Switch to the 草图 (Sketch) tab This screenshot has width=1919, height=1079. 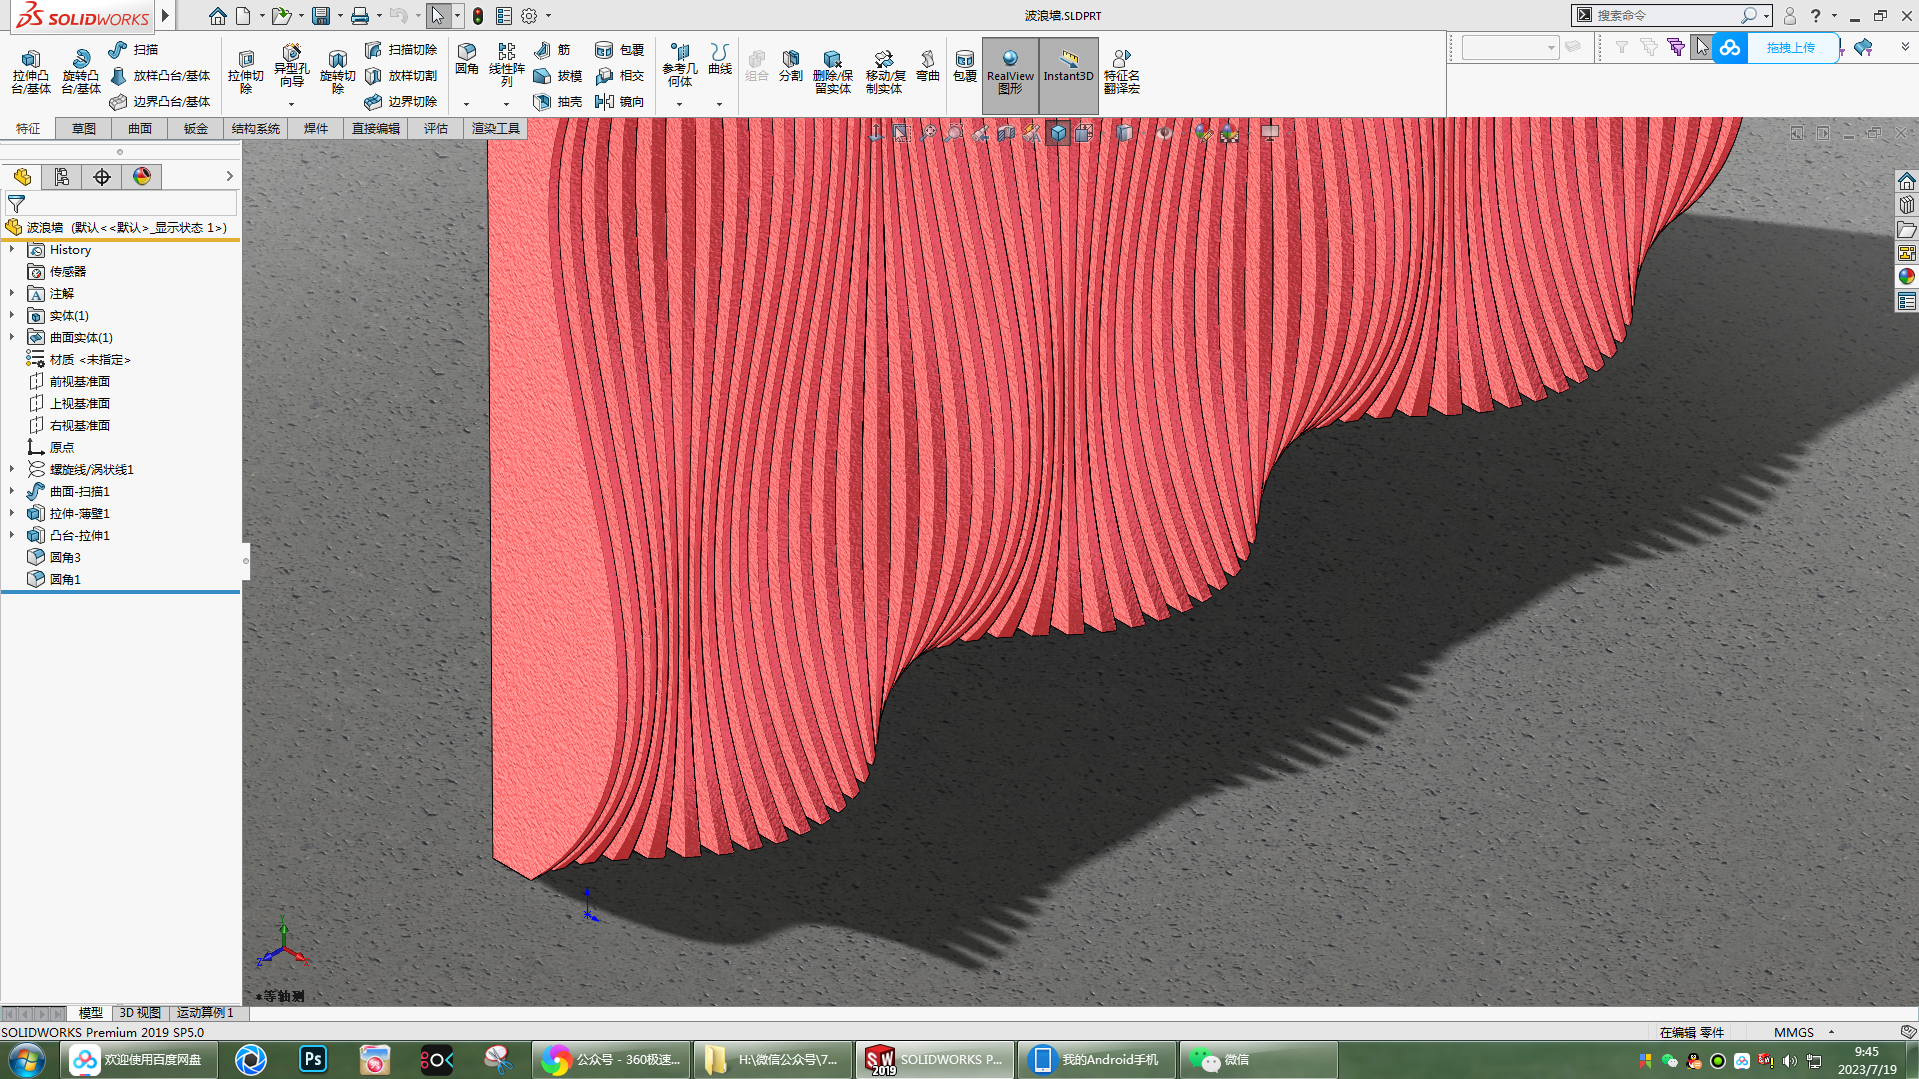tap(84, 128)
